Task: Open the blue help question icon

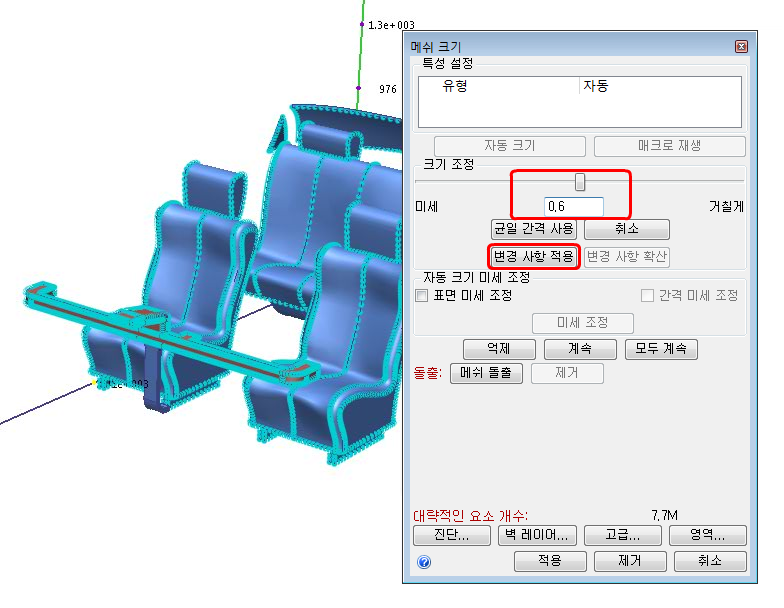Action: click(x=424, y=562)
